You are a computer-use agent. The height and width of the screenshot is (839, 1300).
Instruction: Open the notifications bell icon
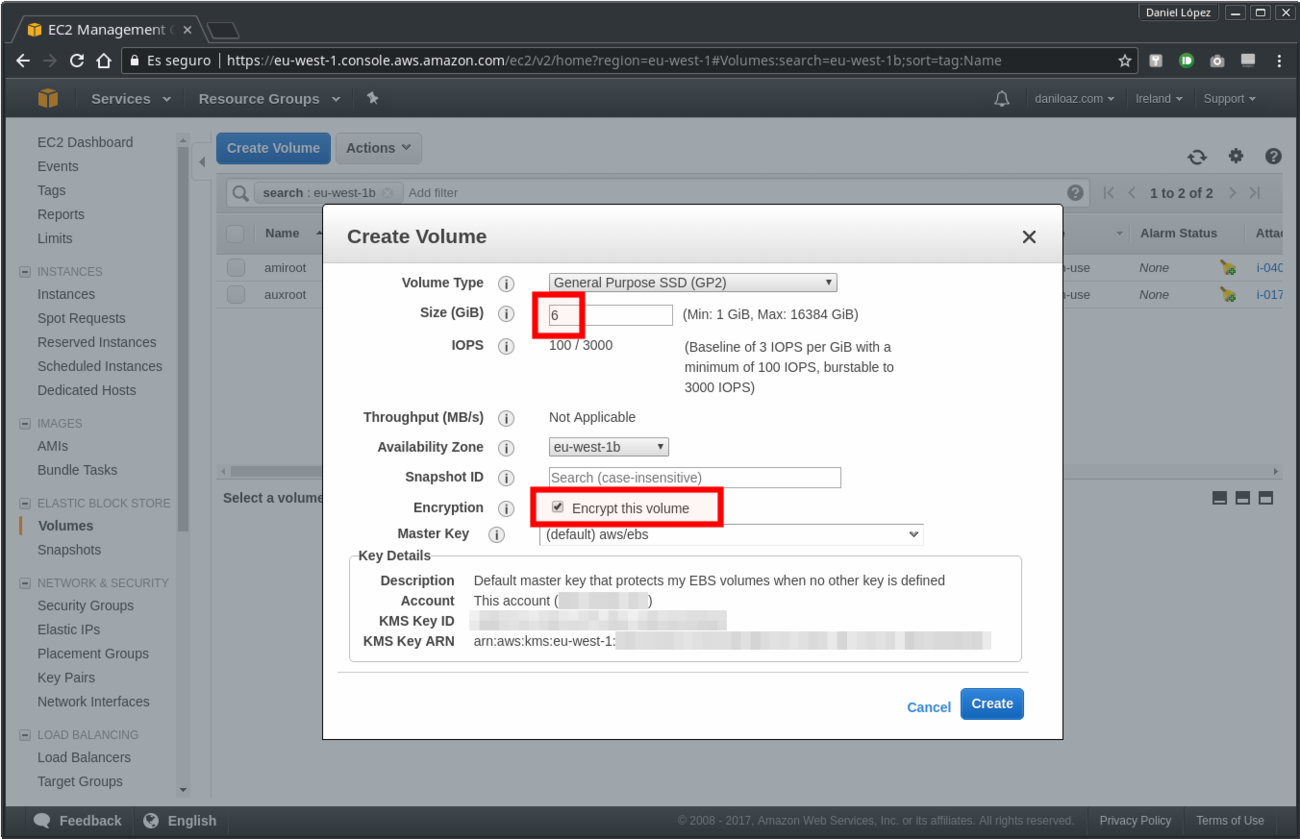pos(1001,98)
